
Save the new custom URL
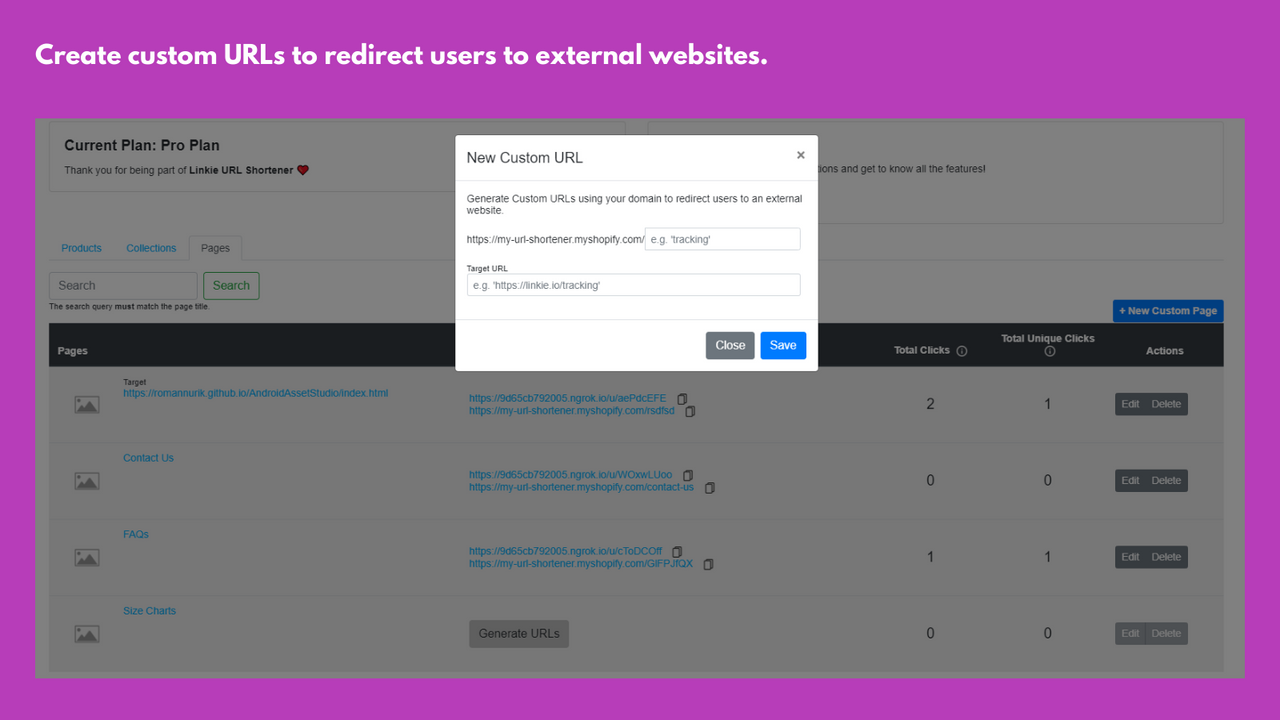783,345
